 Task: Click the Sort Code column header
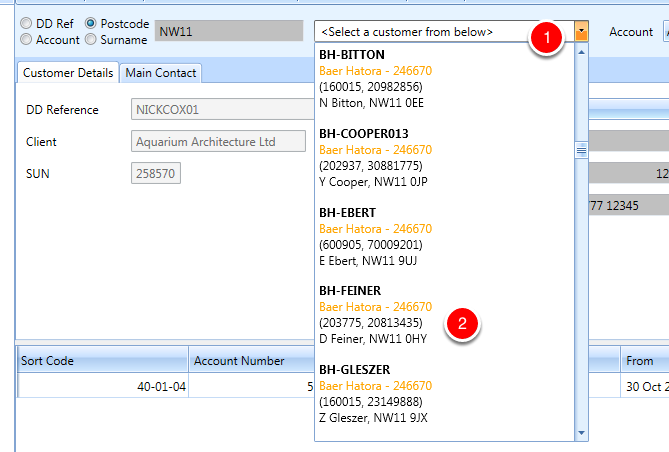click(102, 360)
